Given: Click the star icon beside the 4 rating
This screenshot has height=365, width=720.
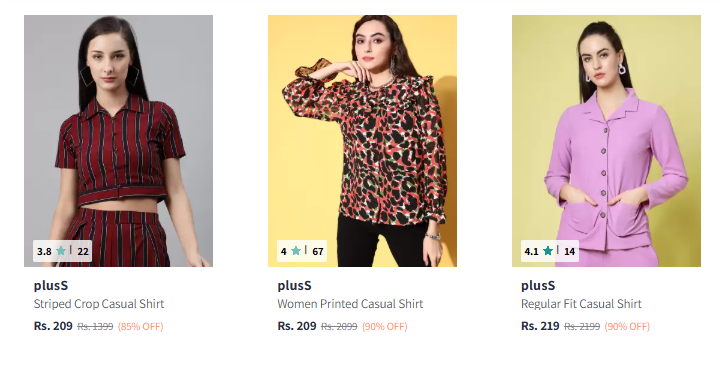Looking at the screenshot, I should 296,251.
